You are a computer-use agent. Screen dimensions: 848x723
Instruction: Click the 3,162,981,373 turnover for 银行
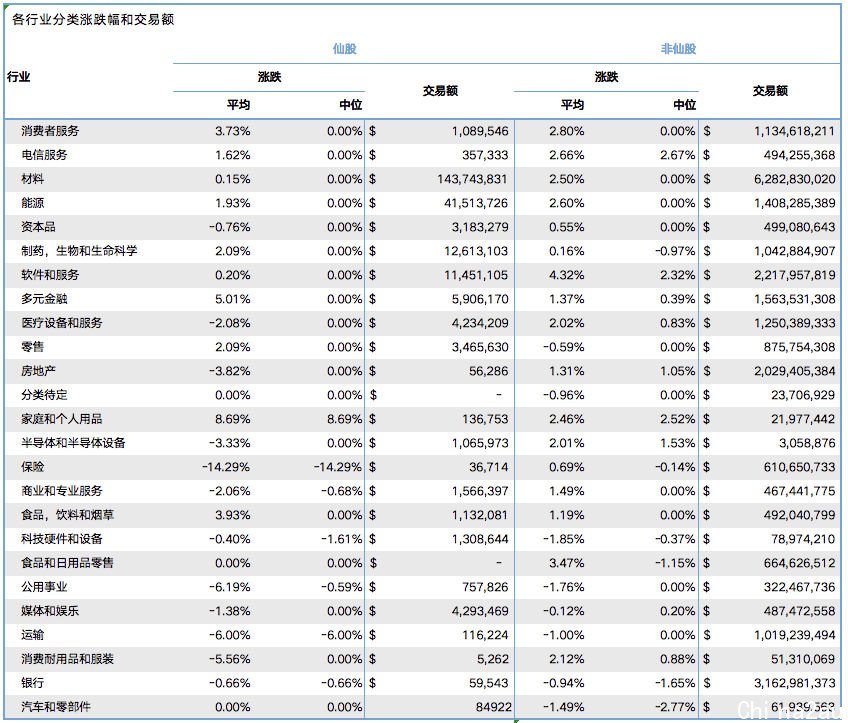pyautogui.click(x=794, y=683)
